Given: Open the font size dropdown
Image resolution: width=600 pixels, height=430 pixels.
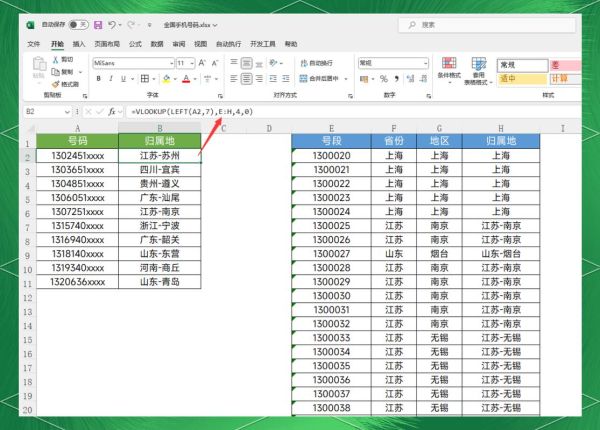Looking at the screenshot, I should point(192,62).
